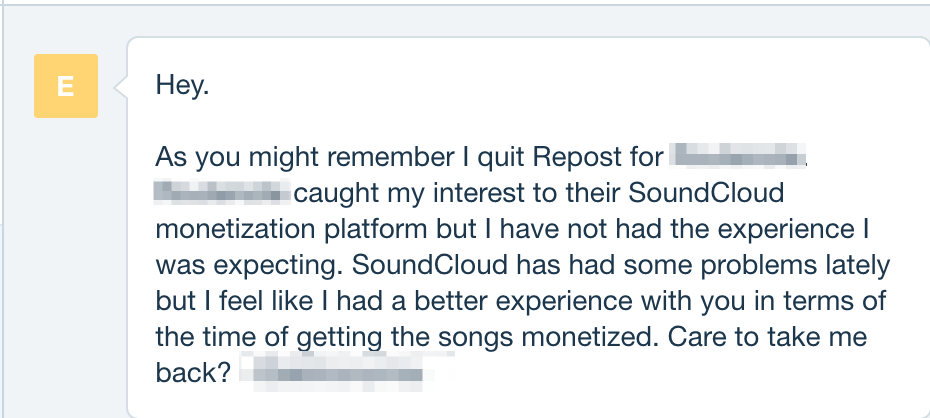The width and height of the screenshot is (930, 418).
Task: Click the phrase "songs monetized."
Action: 549,338
